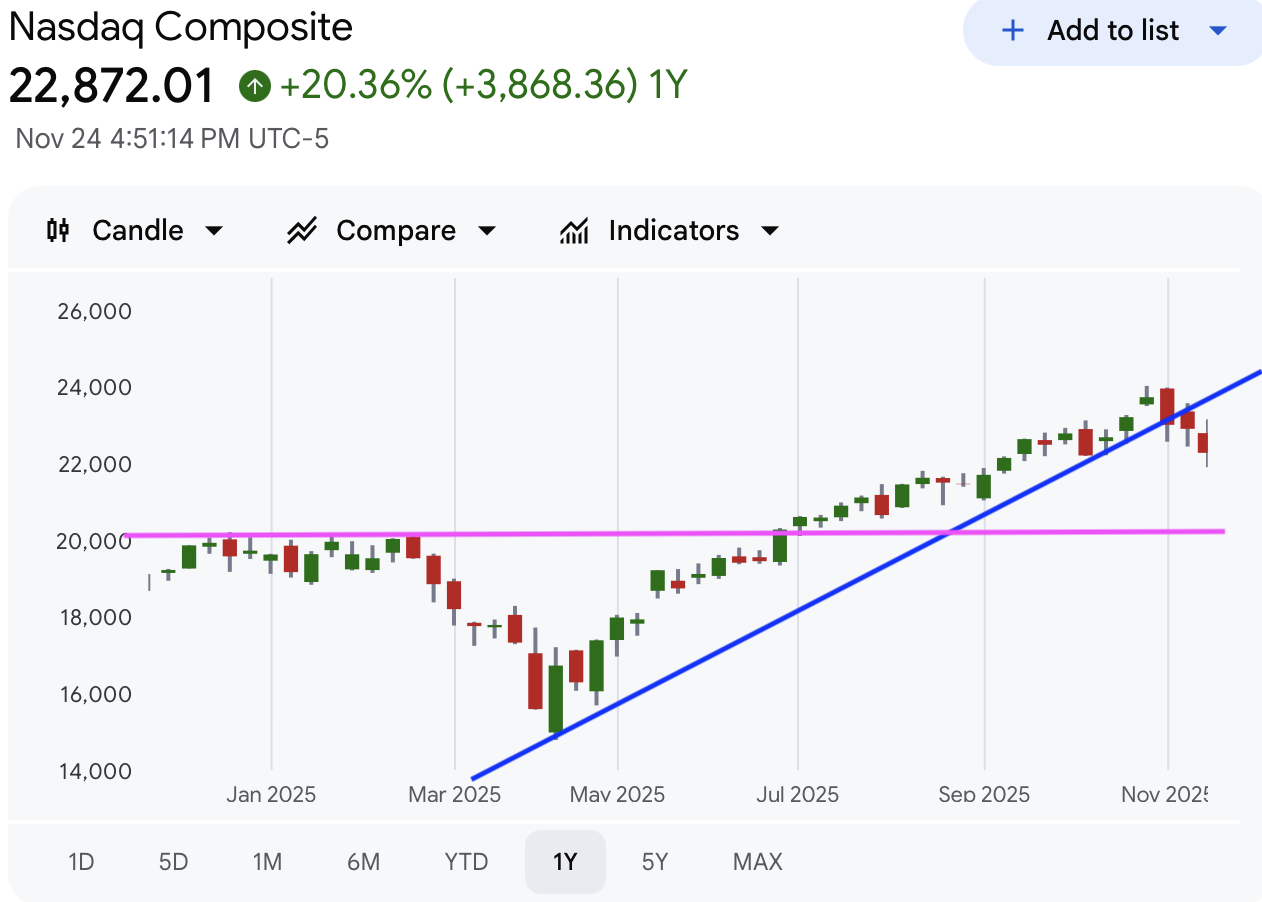Show the 6M time range

(x=363, y=862)
